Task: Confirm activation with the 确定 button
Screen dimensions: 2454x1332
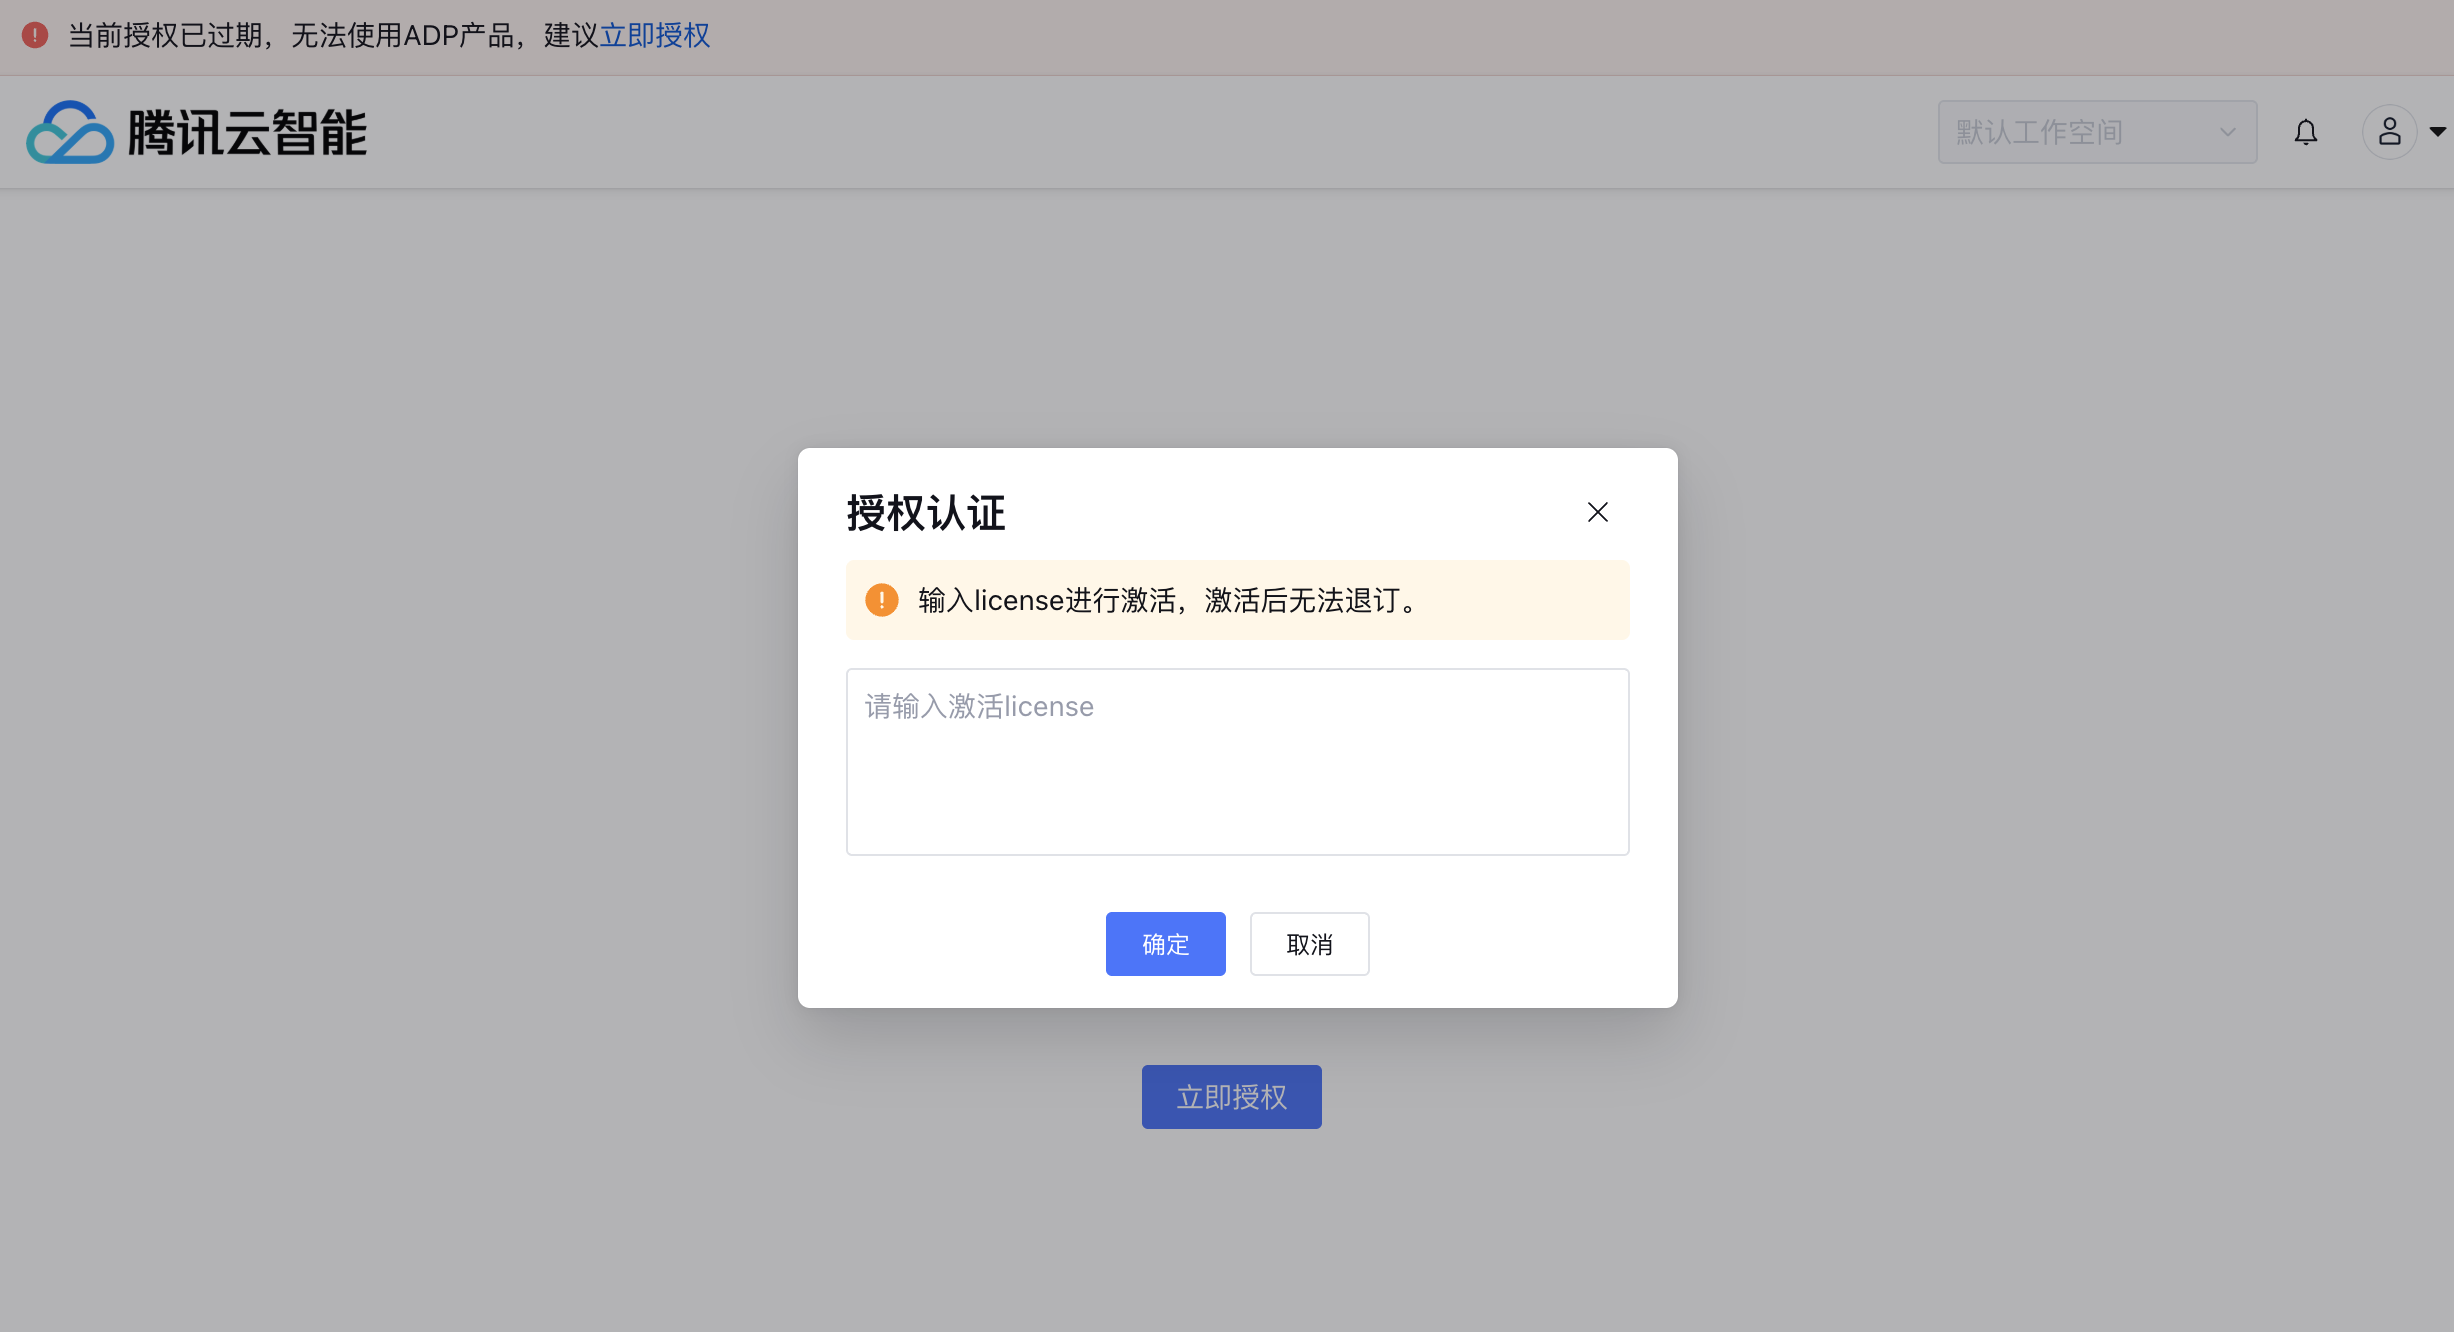Action: 1165,944
